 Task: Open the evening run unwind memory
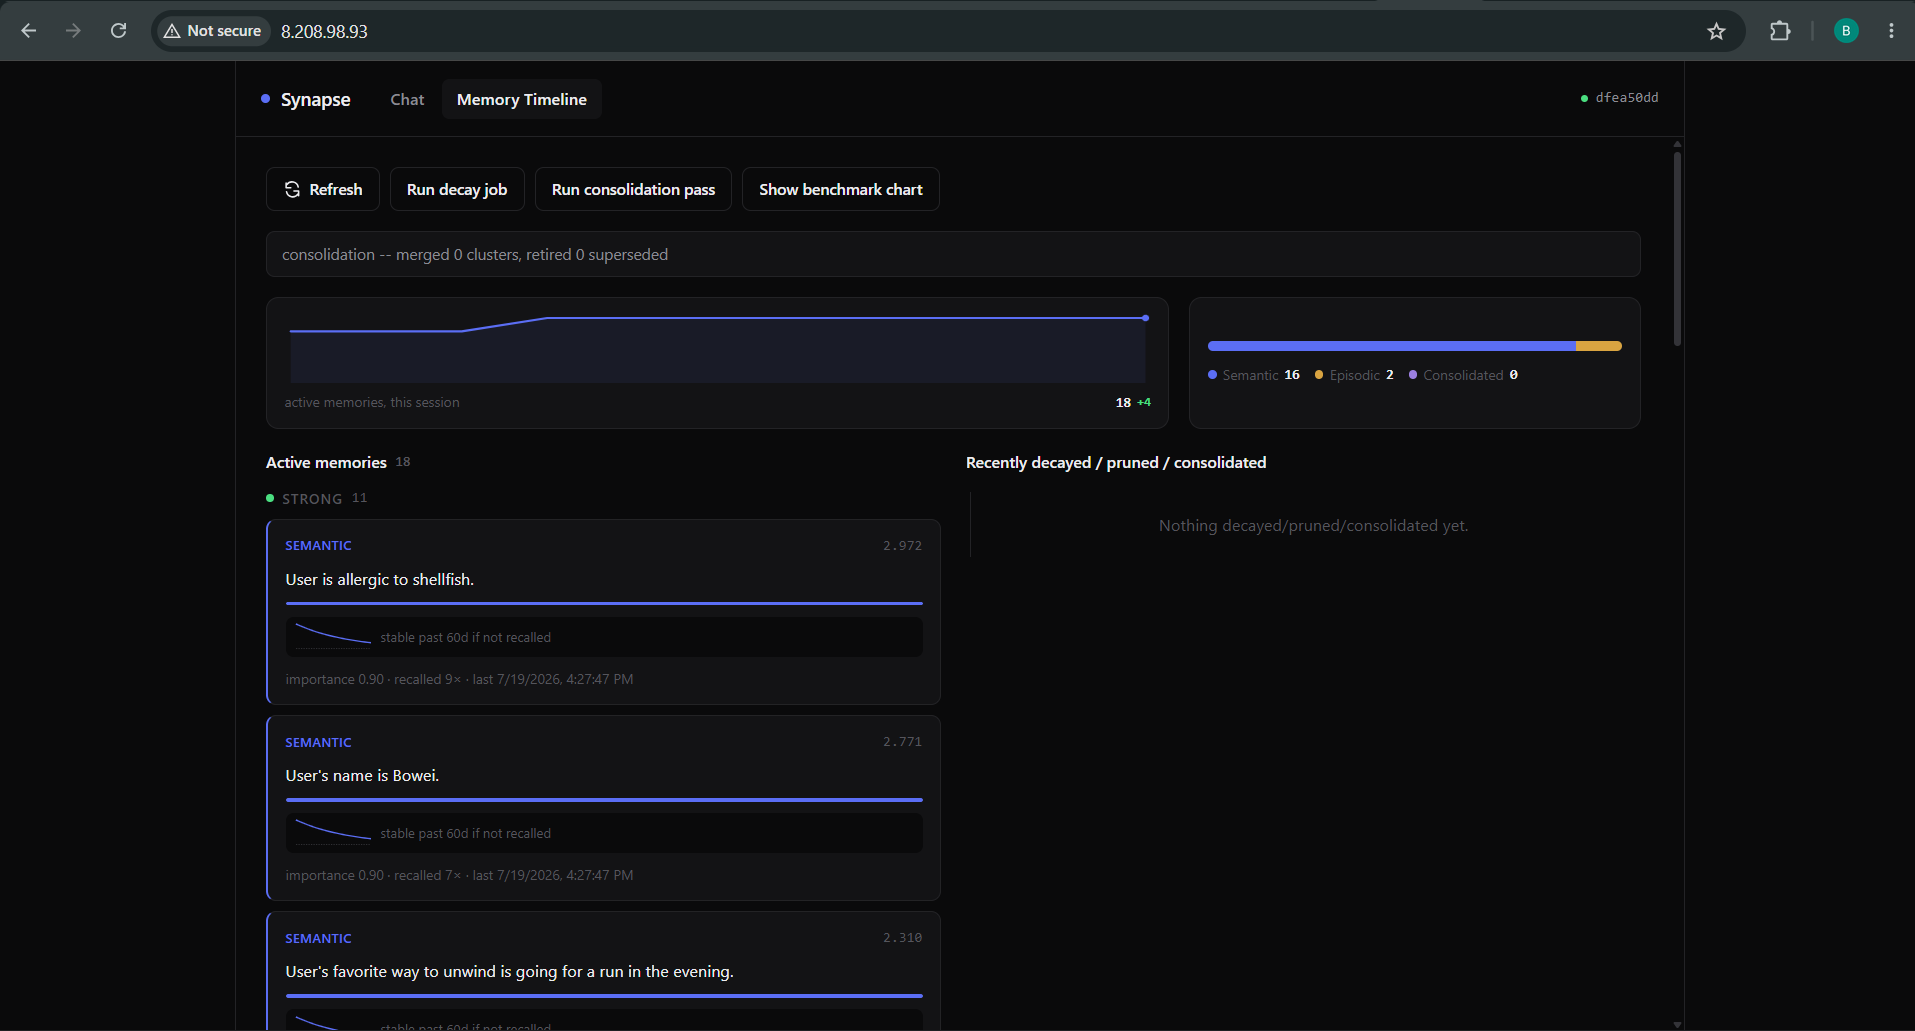coord(603,971)
